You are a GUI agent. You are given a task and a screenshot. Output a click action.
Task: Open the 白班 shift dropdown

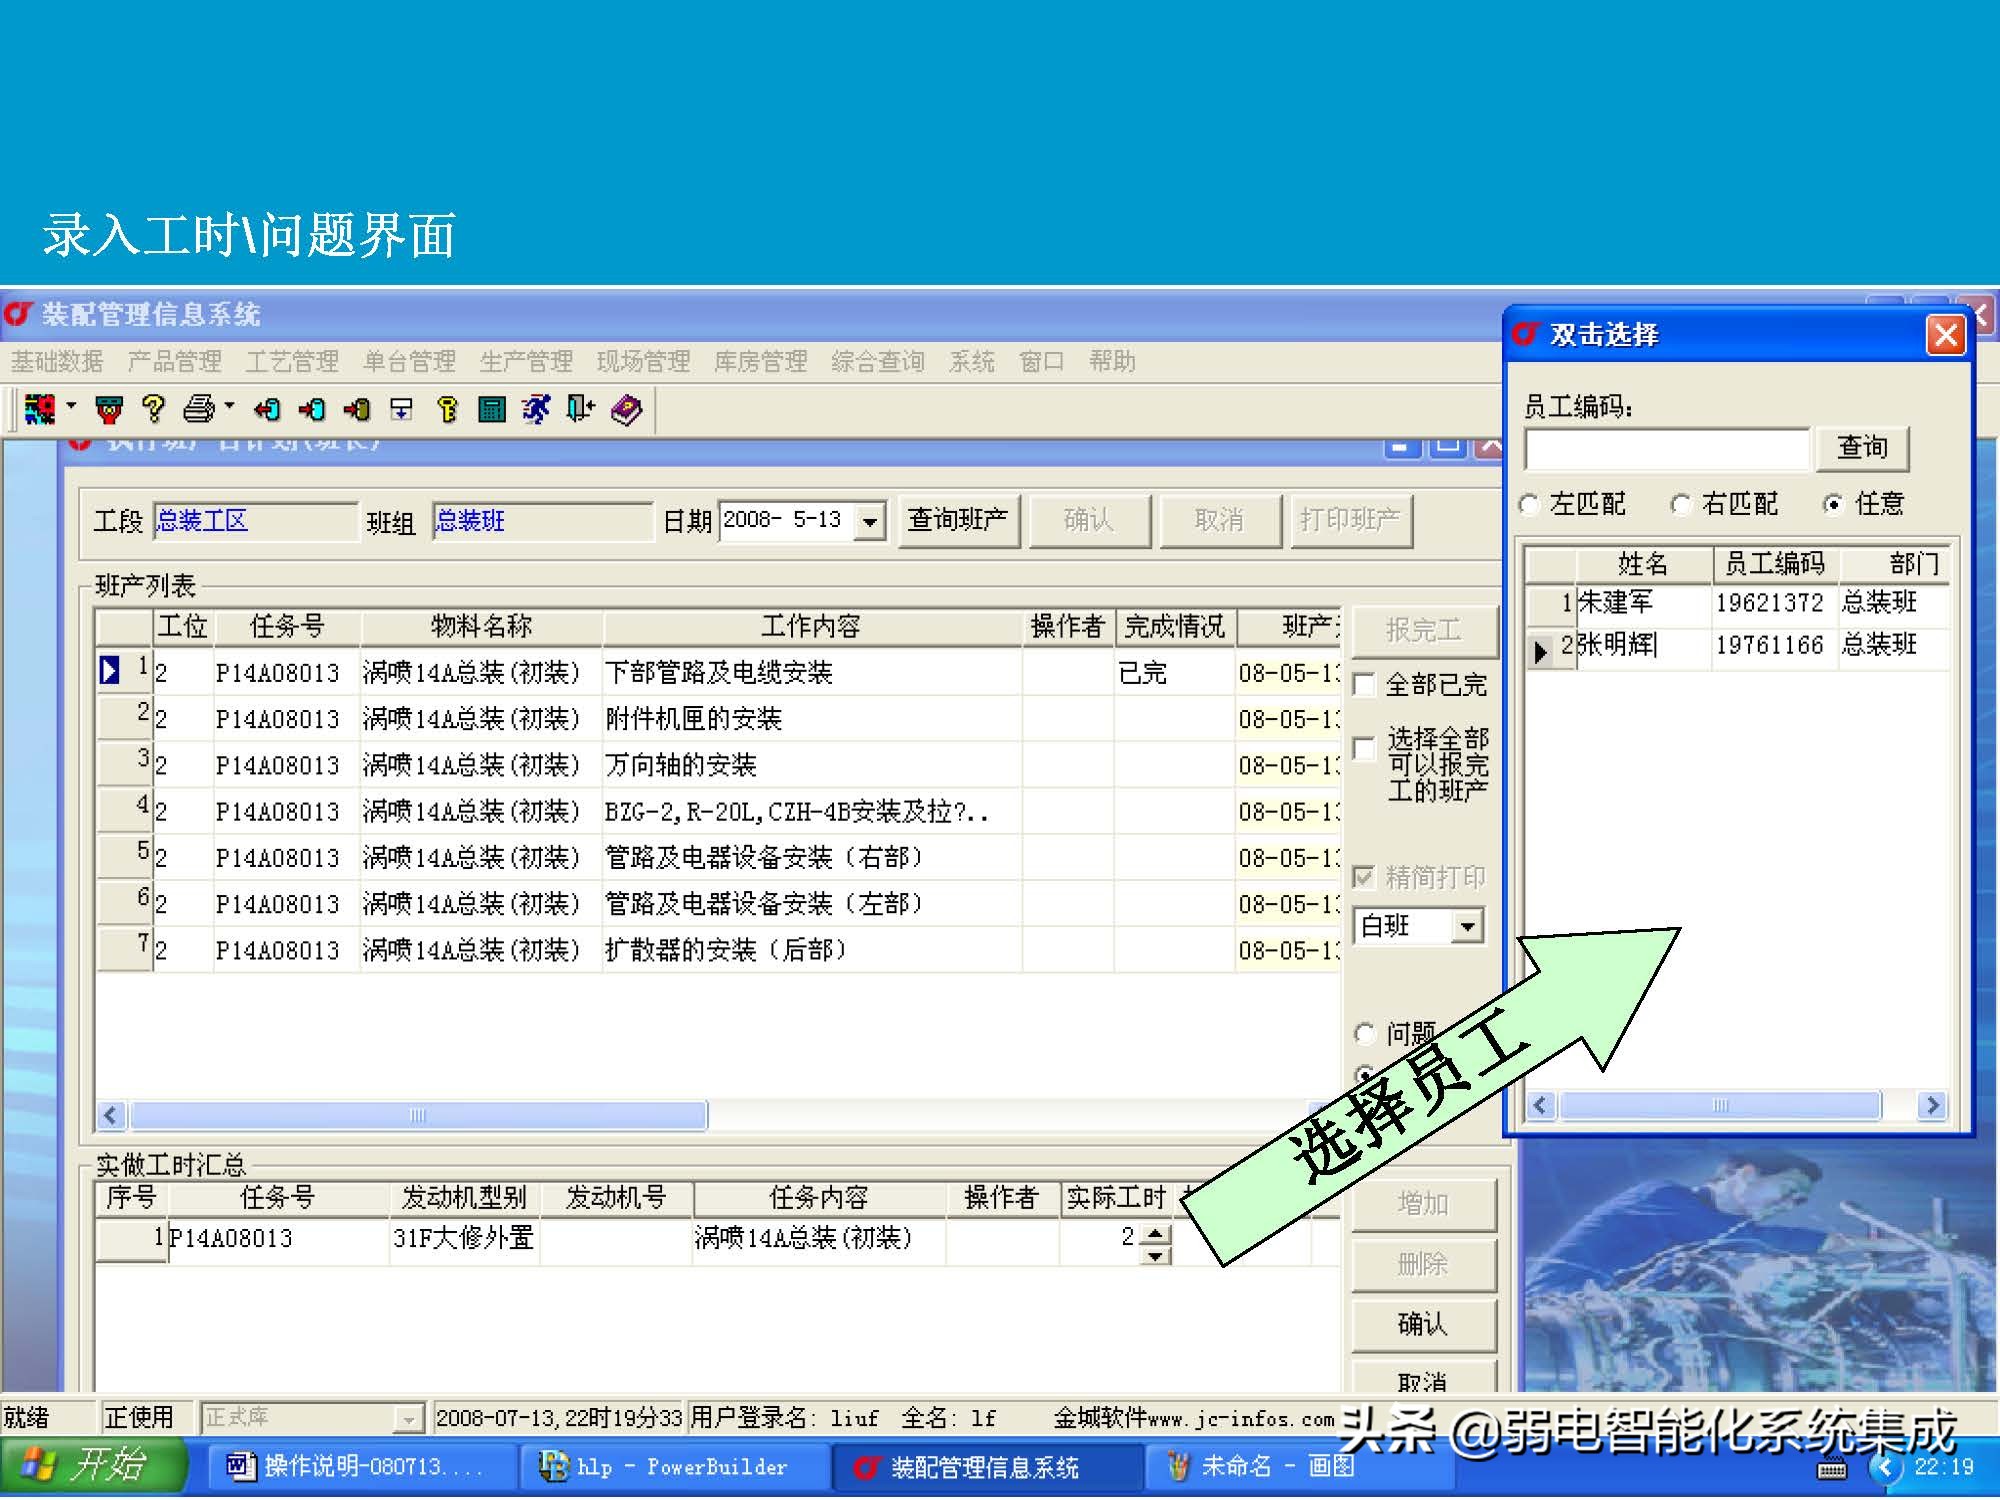1466,926
